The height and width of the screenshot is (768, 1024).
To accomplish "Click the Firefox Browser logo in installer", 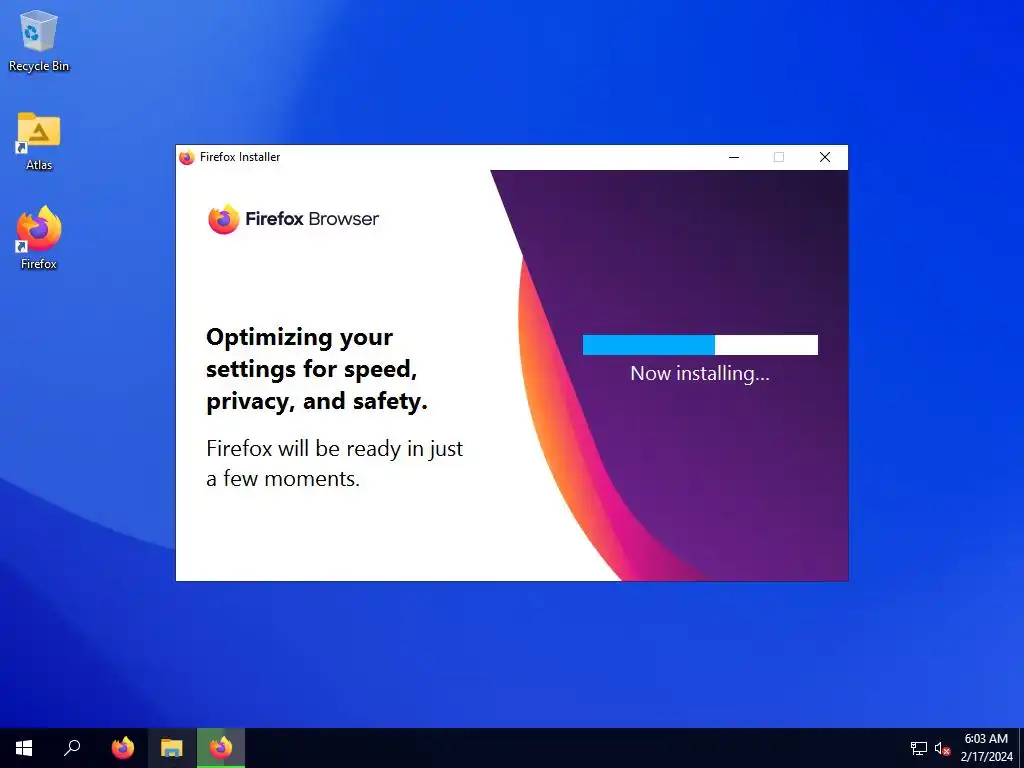I will 293,219.
